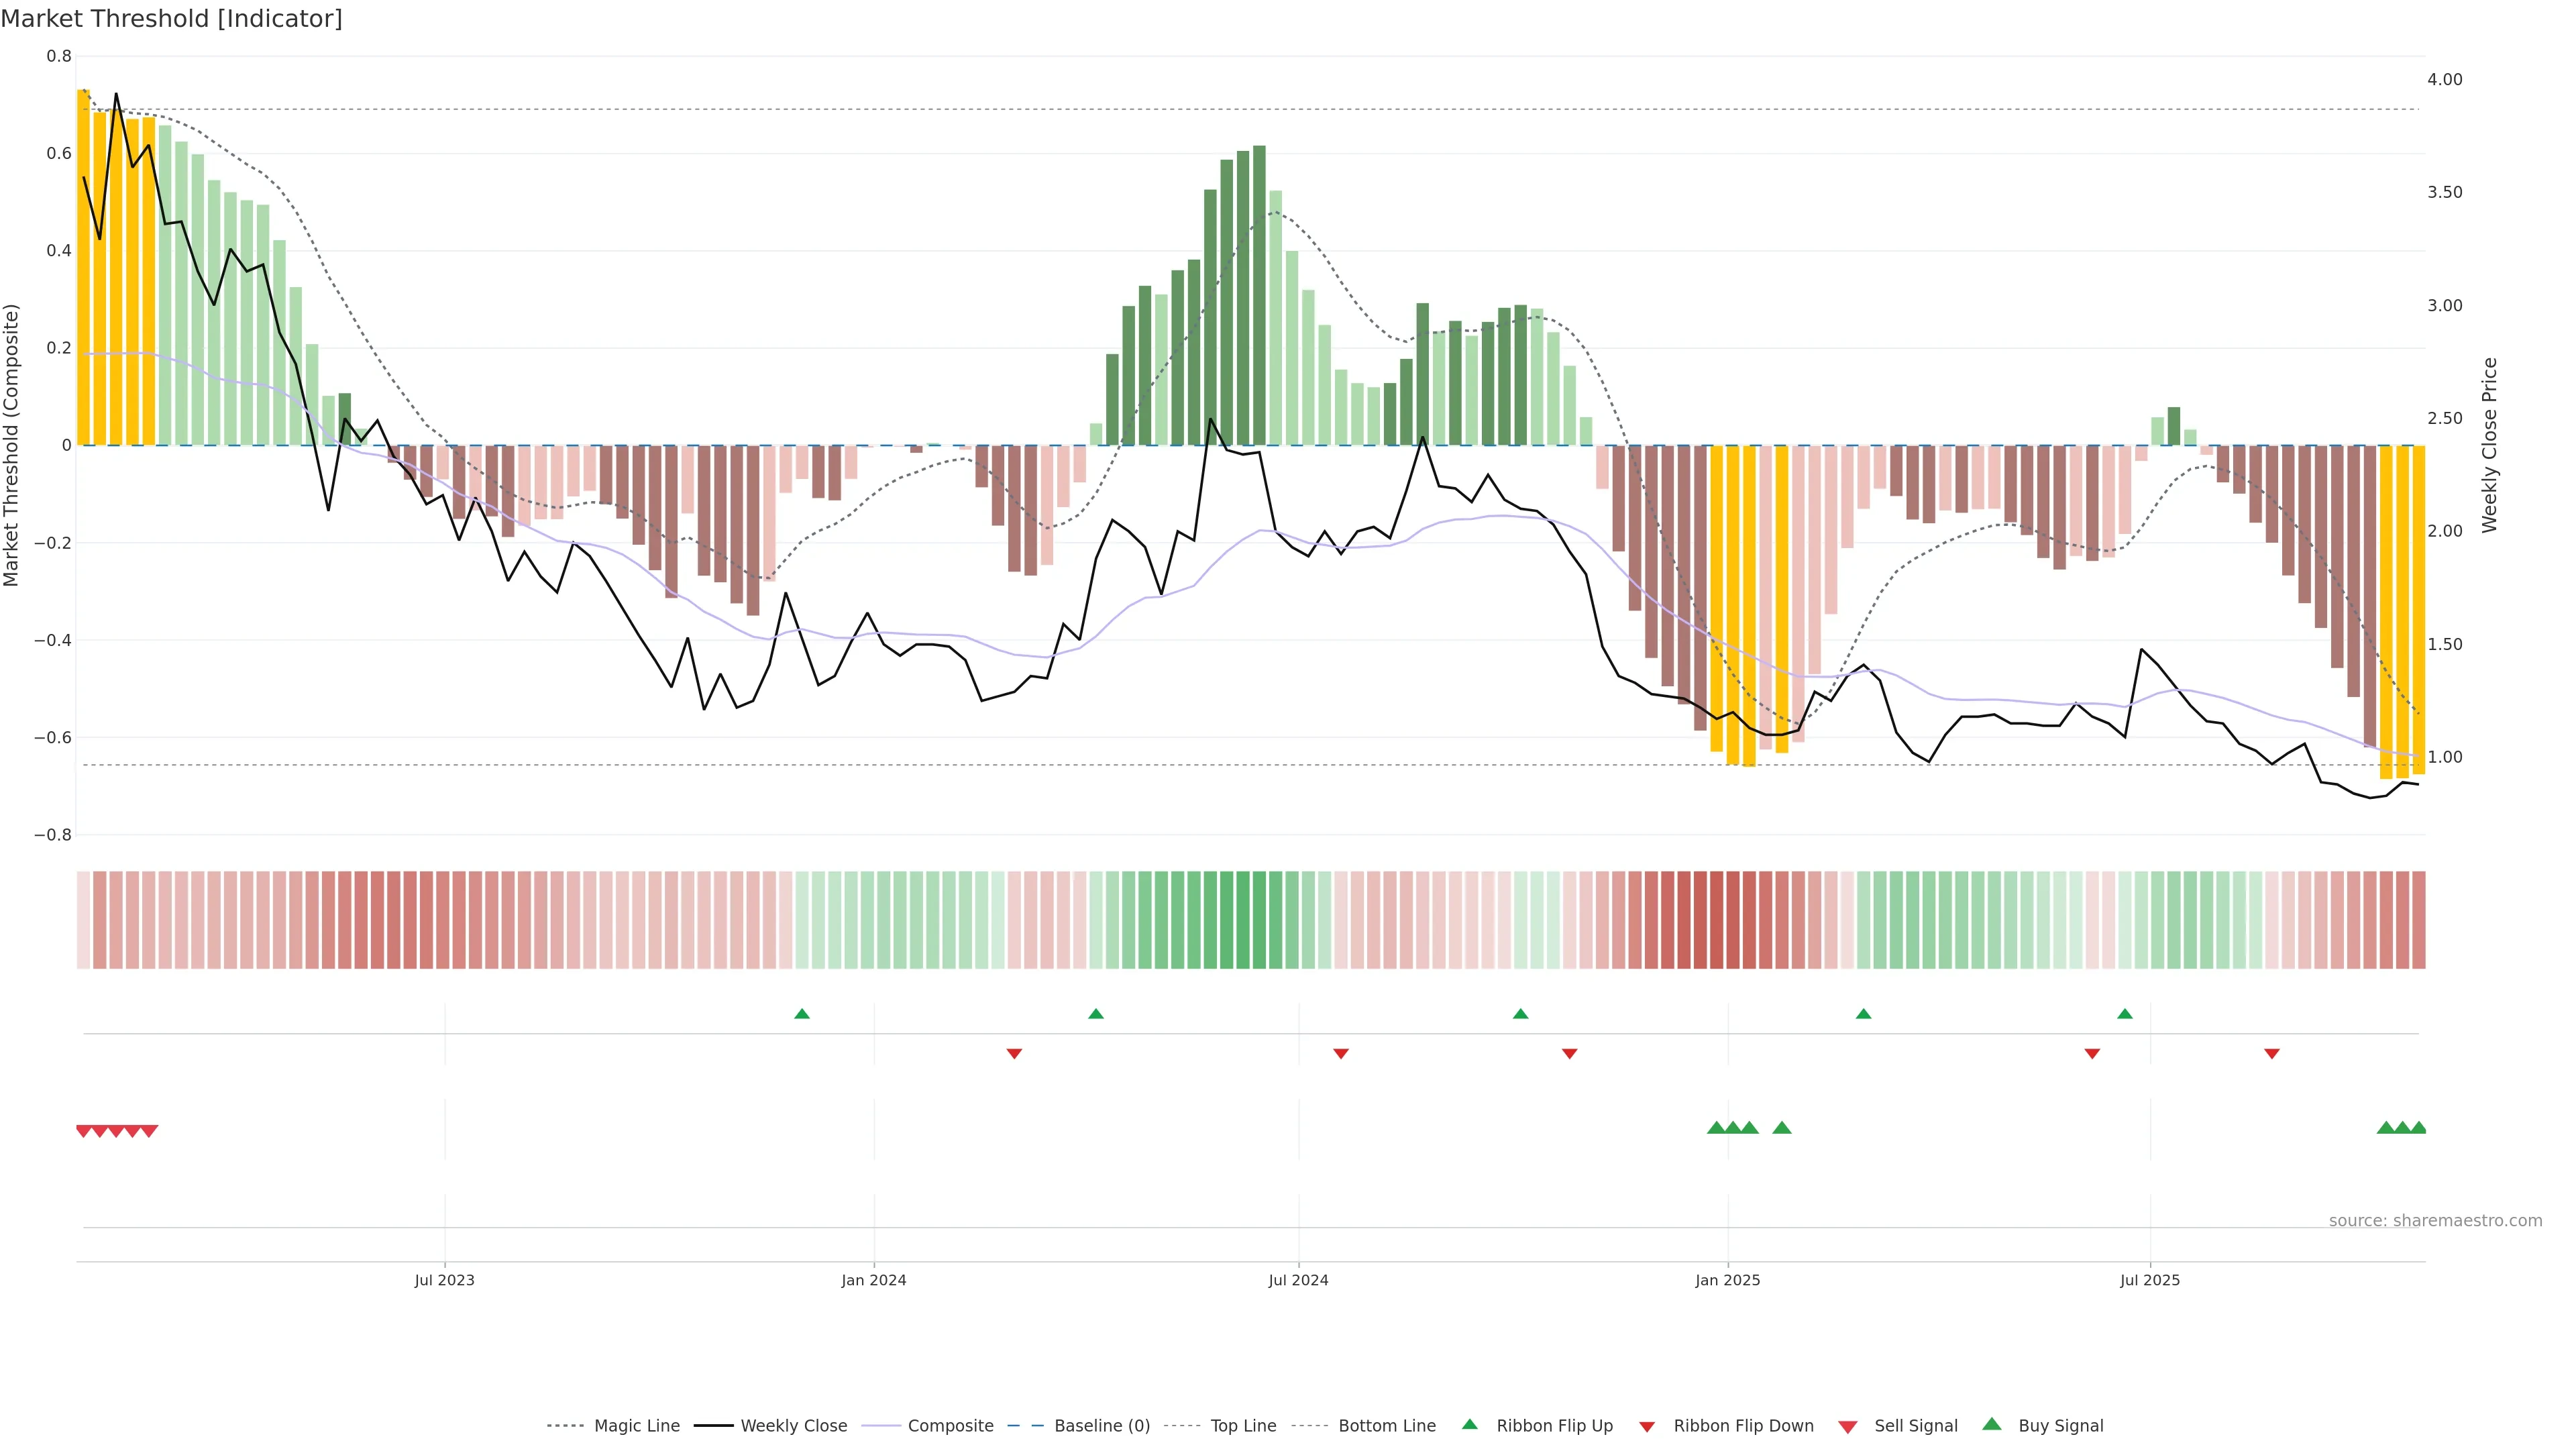Click the Jul 2025 x-axis label
This screenshot has width=2576, height=1449.
2149,1280
